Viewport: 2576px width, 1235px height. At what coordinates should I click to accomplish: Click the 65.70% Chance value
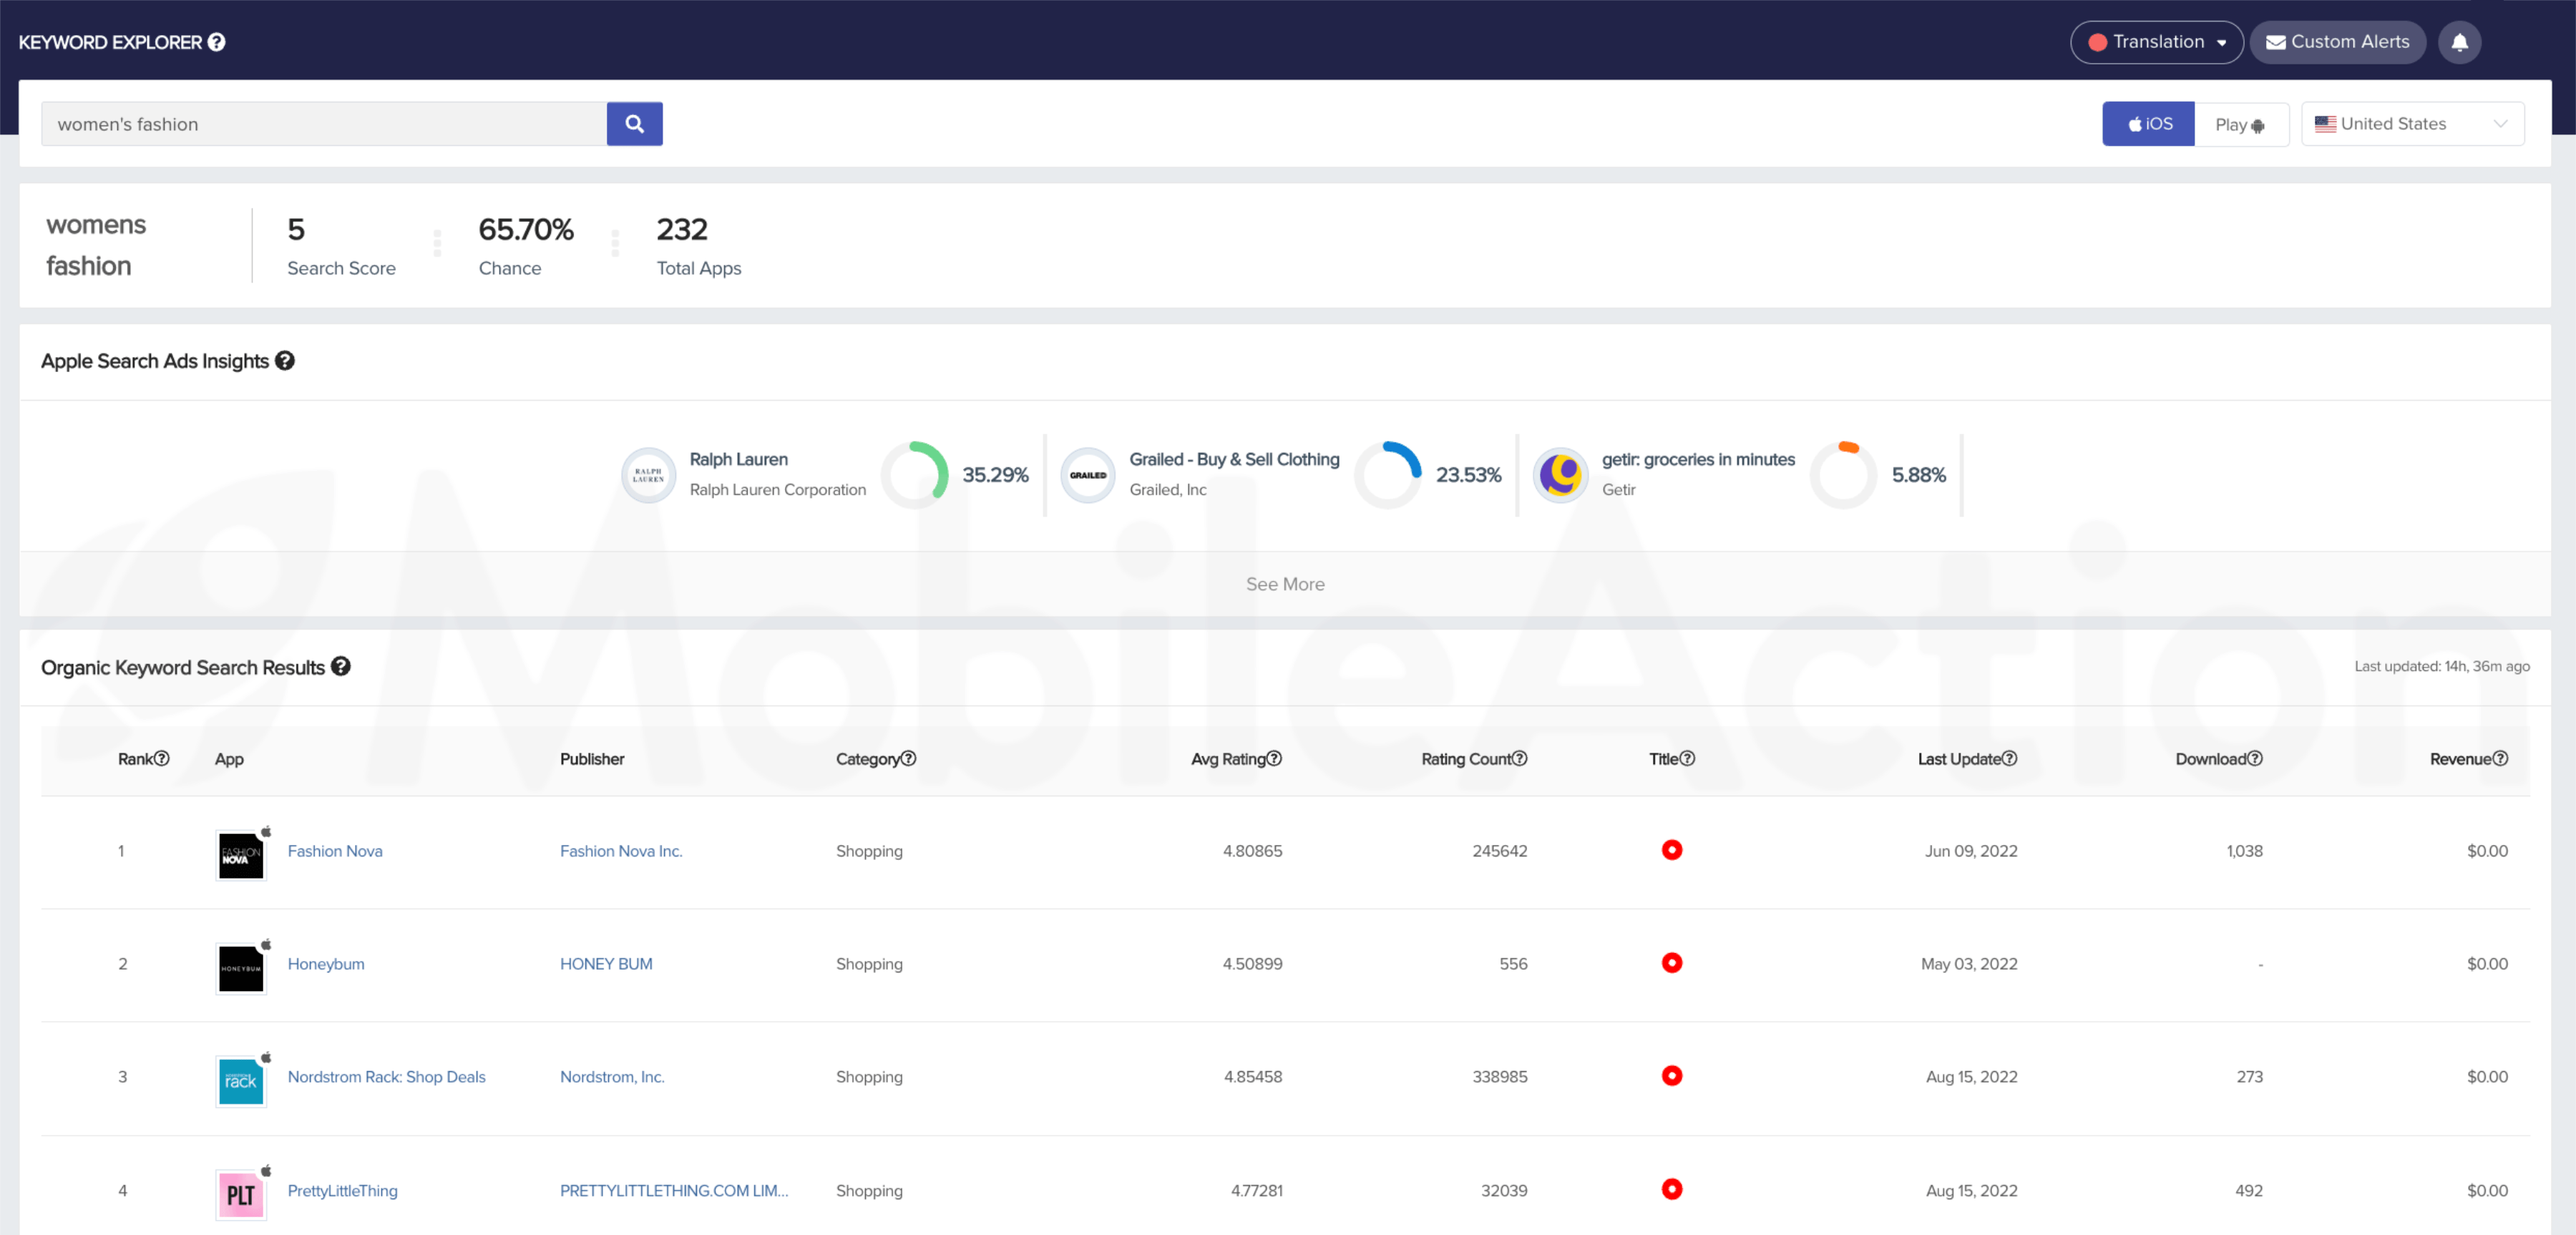click(x=526, y=230)
